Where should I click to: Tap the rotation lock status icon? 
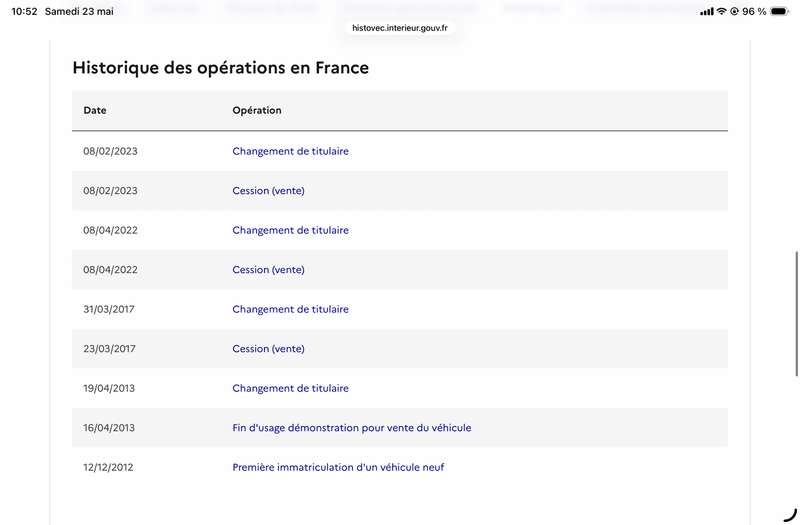tap(734, 11)
